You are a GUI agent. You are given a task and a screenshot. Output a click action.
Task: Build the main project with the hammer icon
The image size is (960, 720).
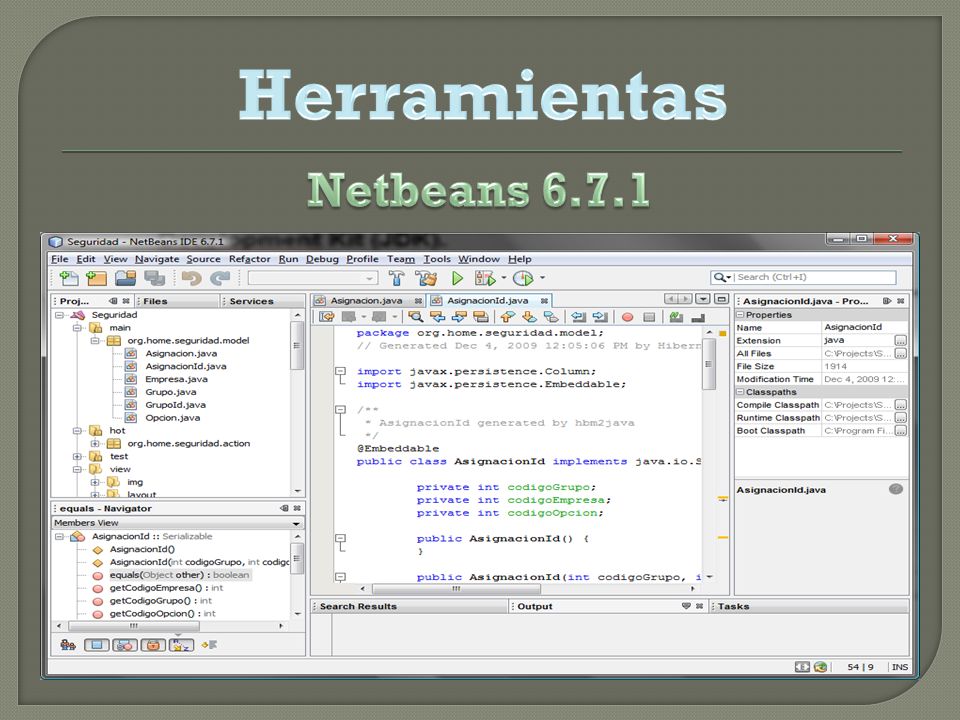(x=397, y=279)
